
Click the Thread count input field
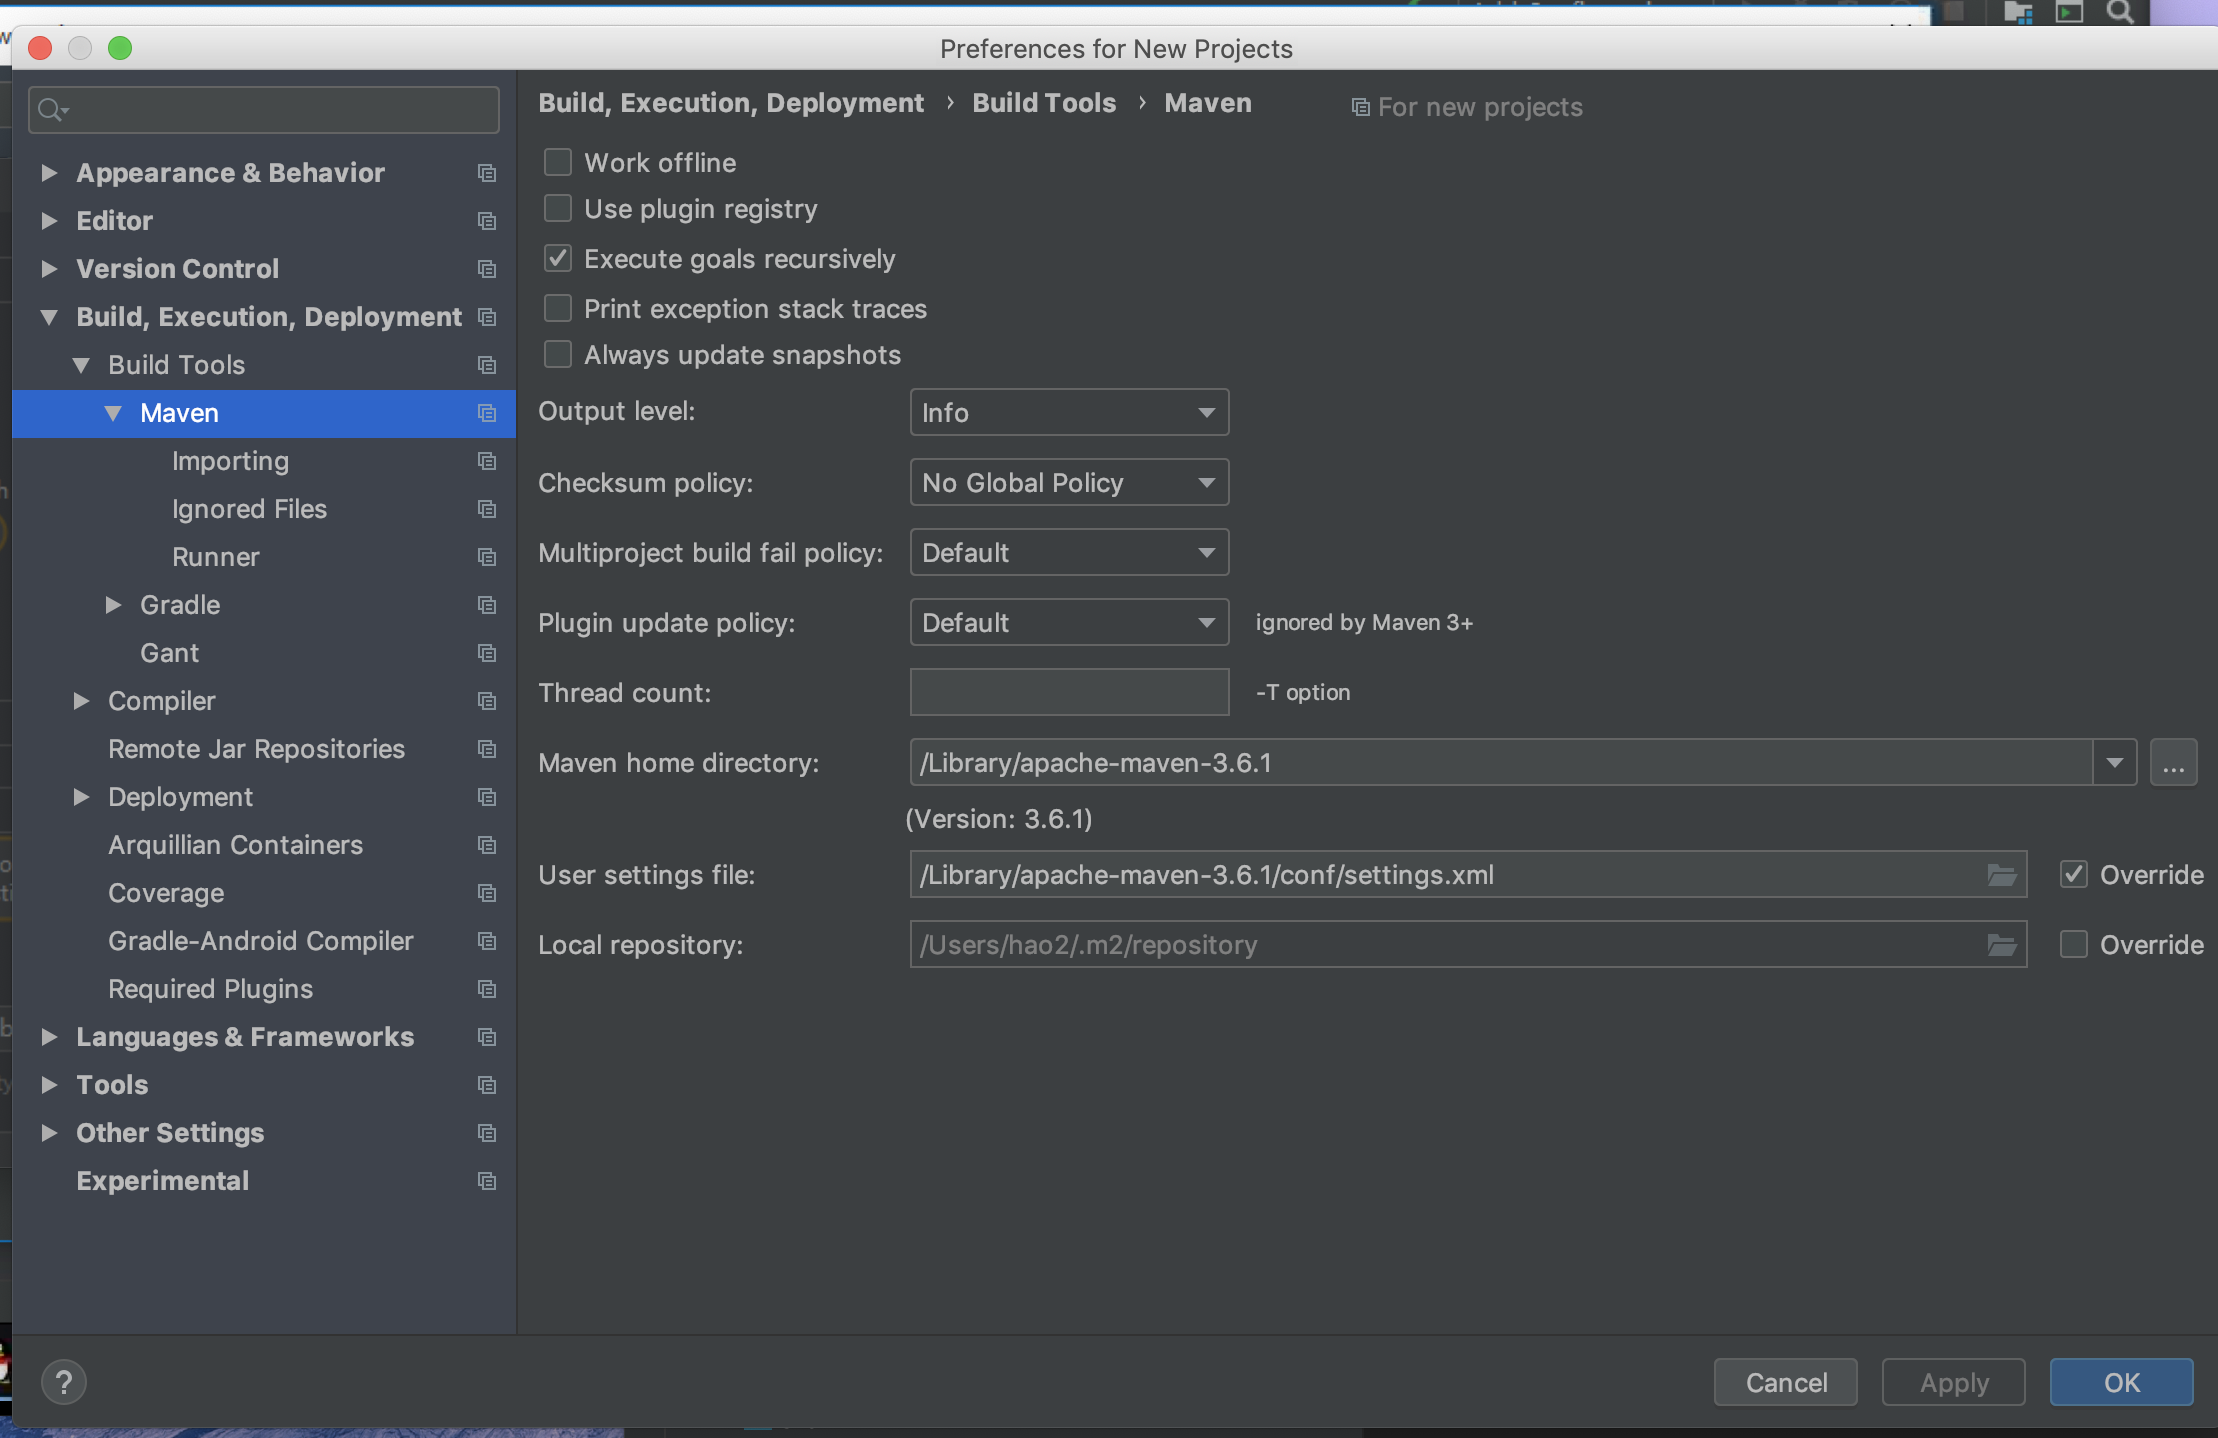pos(1068,692)
